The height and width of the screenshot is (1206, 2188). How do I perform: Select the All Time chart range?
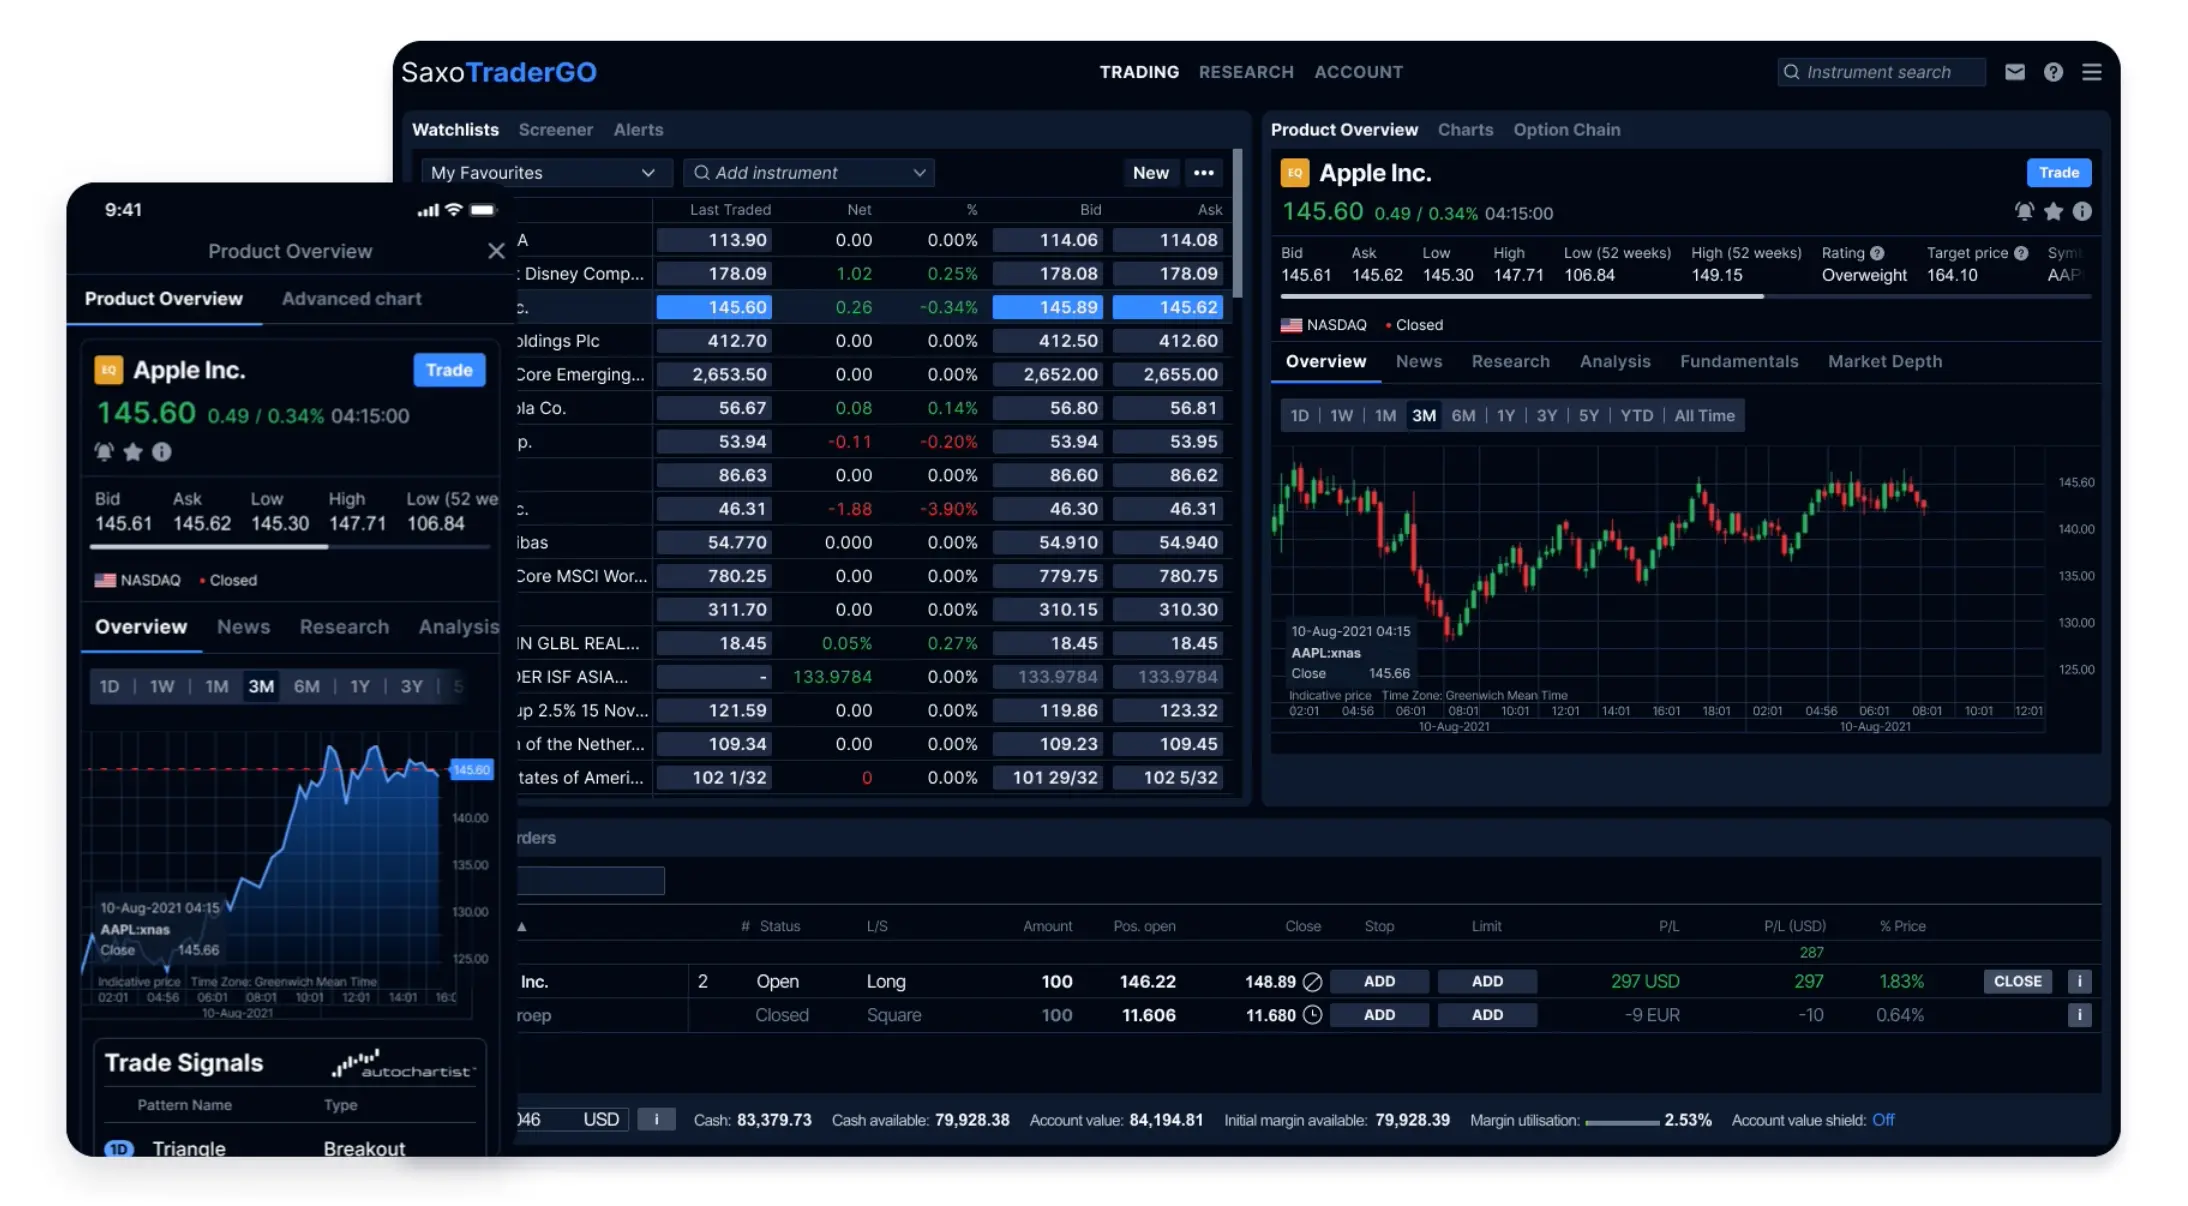click(x=1704, y=415)
